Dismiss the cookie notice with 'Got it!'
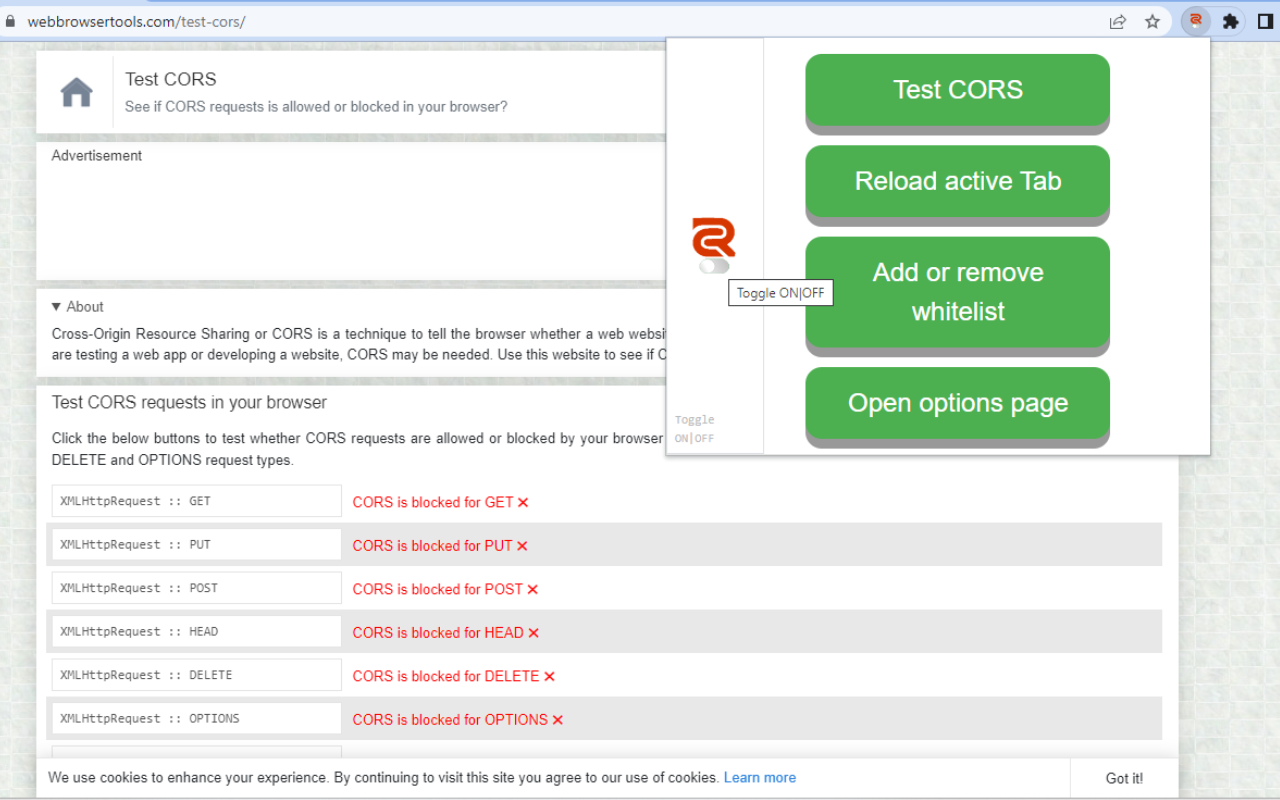 1124,778
